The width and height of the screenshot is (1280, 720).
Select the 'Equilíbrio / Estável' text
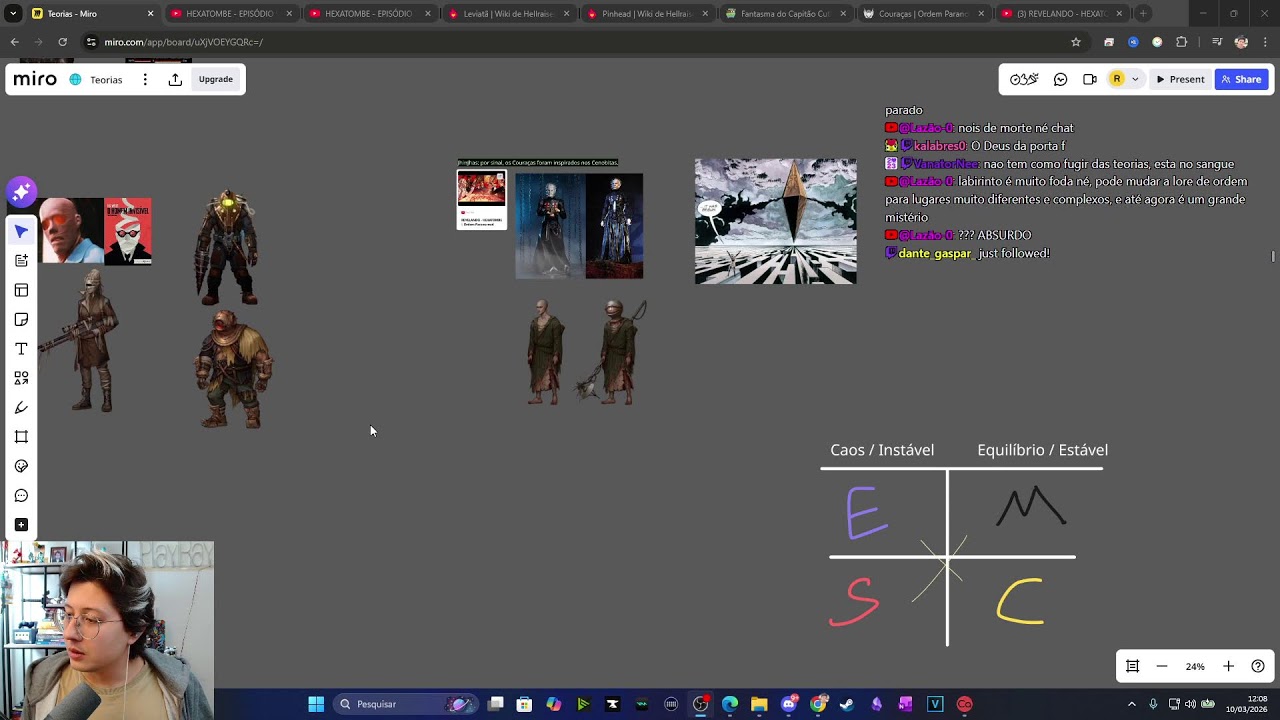(x=1042, y=450)
